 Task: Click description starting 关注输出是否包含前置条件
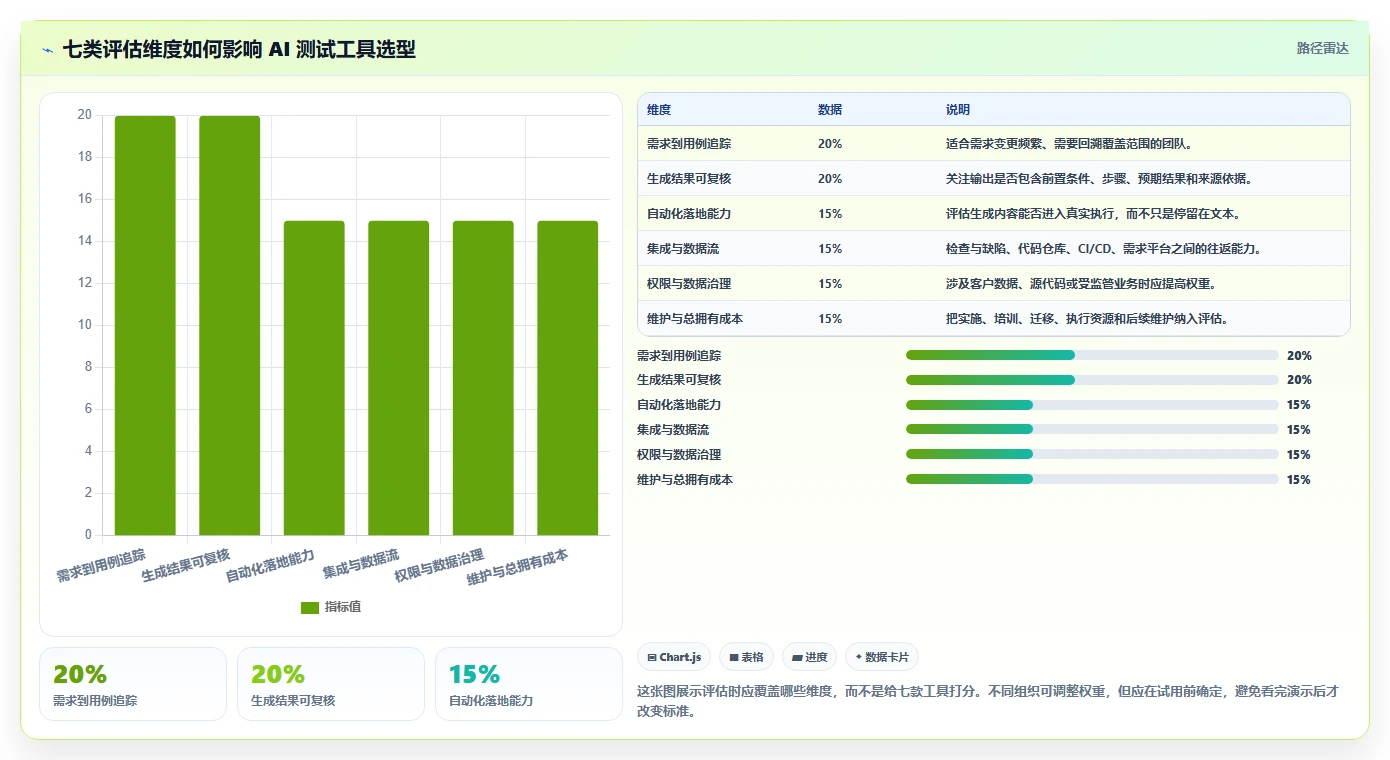click(1099, 179)
